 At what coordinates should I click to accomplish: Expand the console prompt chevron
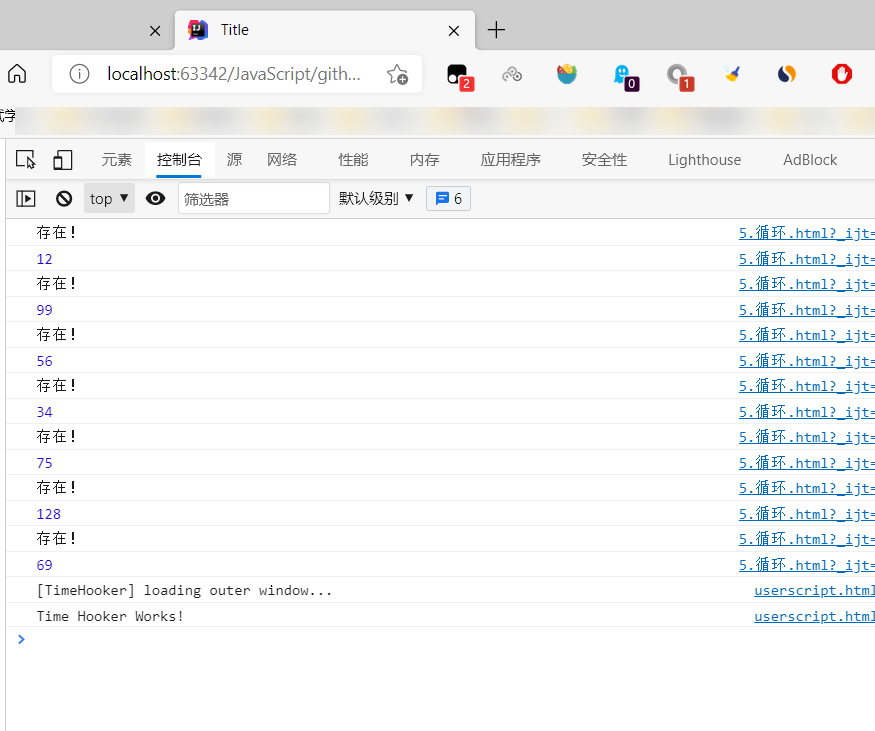click(x=21, y=639)
